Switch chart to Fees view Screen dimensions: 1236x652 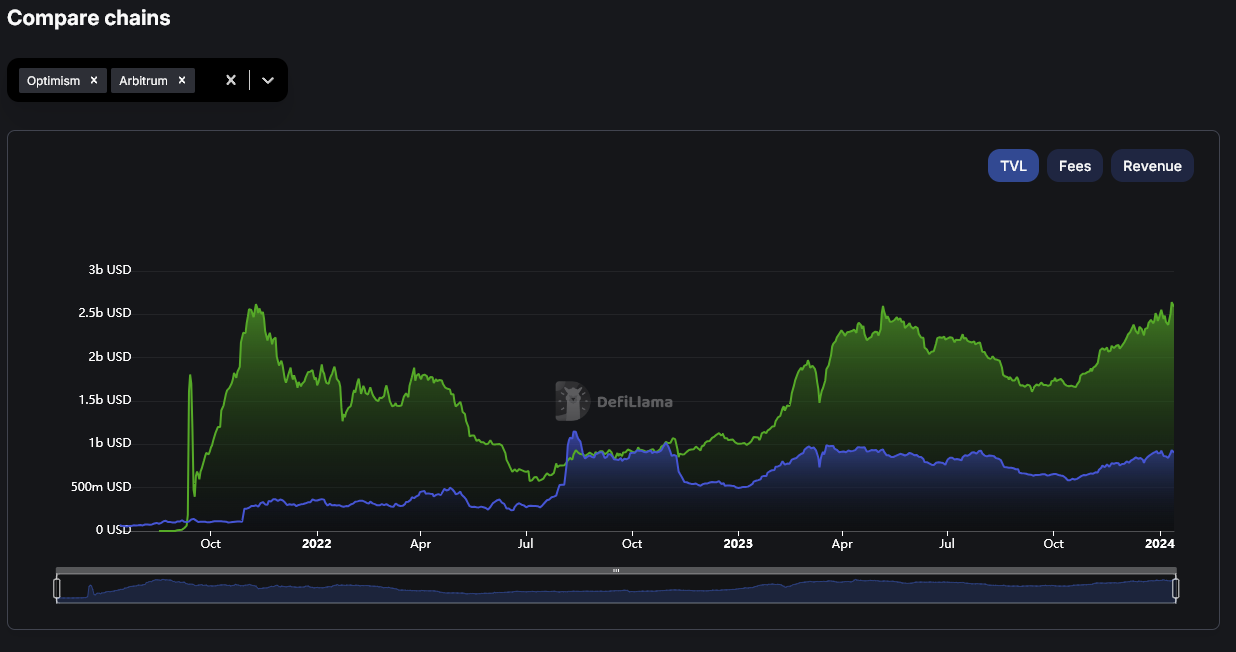[x=1075, y=166]
